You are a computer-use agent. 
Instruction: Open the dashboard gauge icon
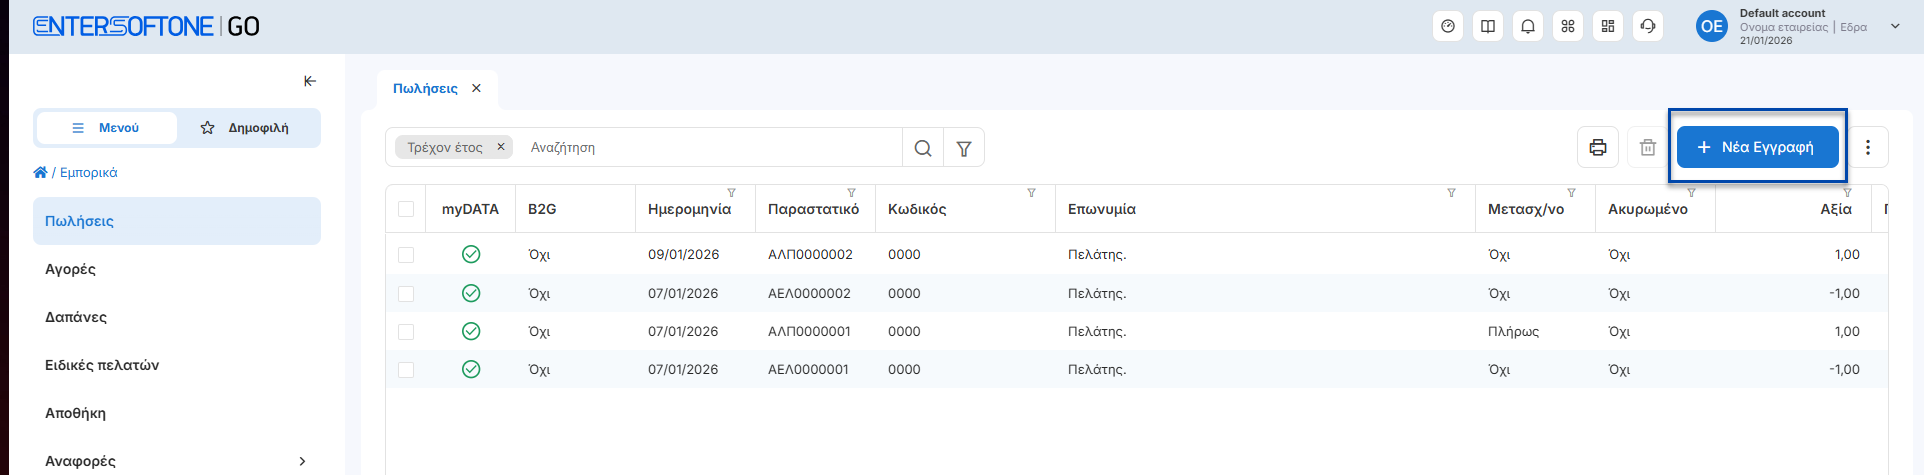point(1448,27)
